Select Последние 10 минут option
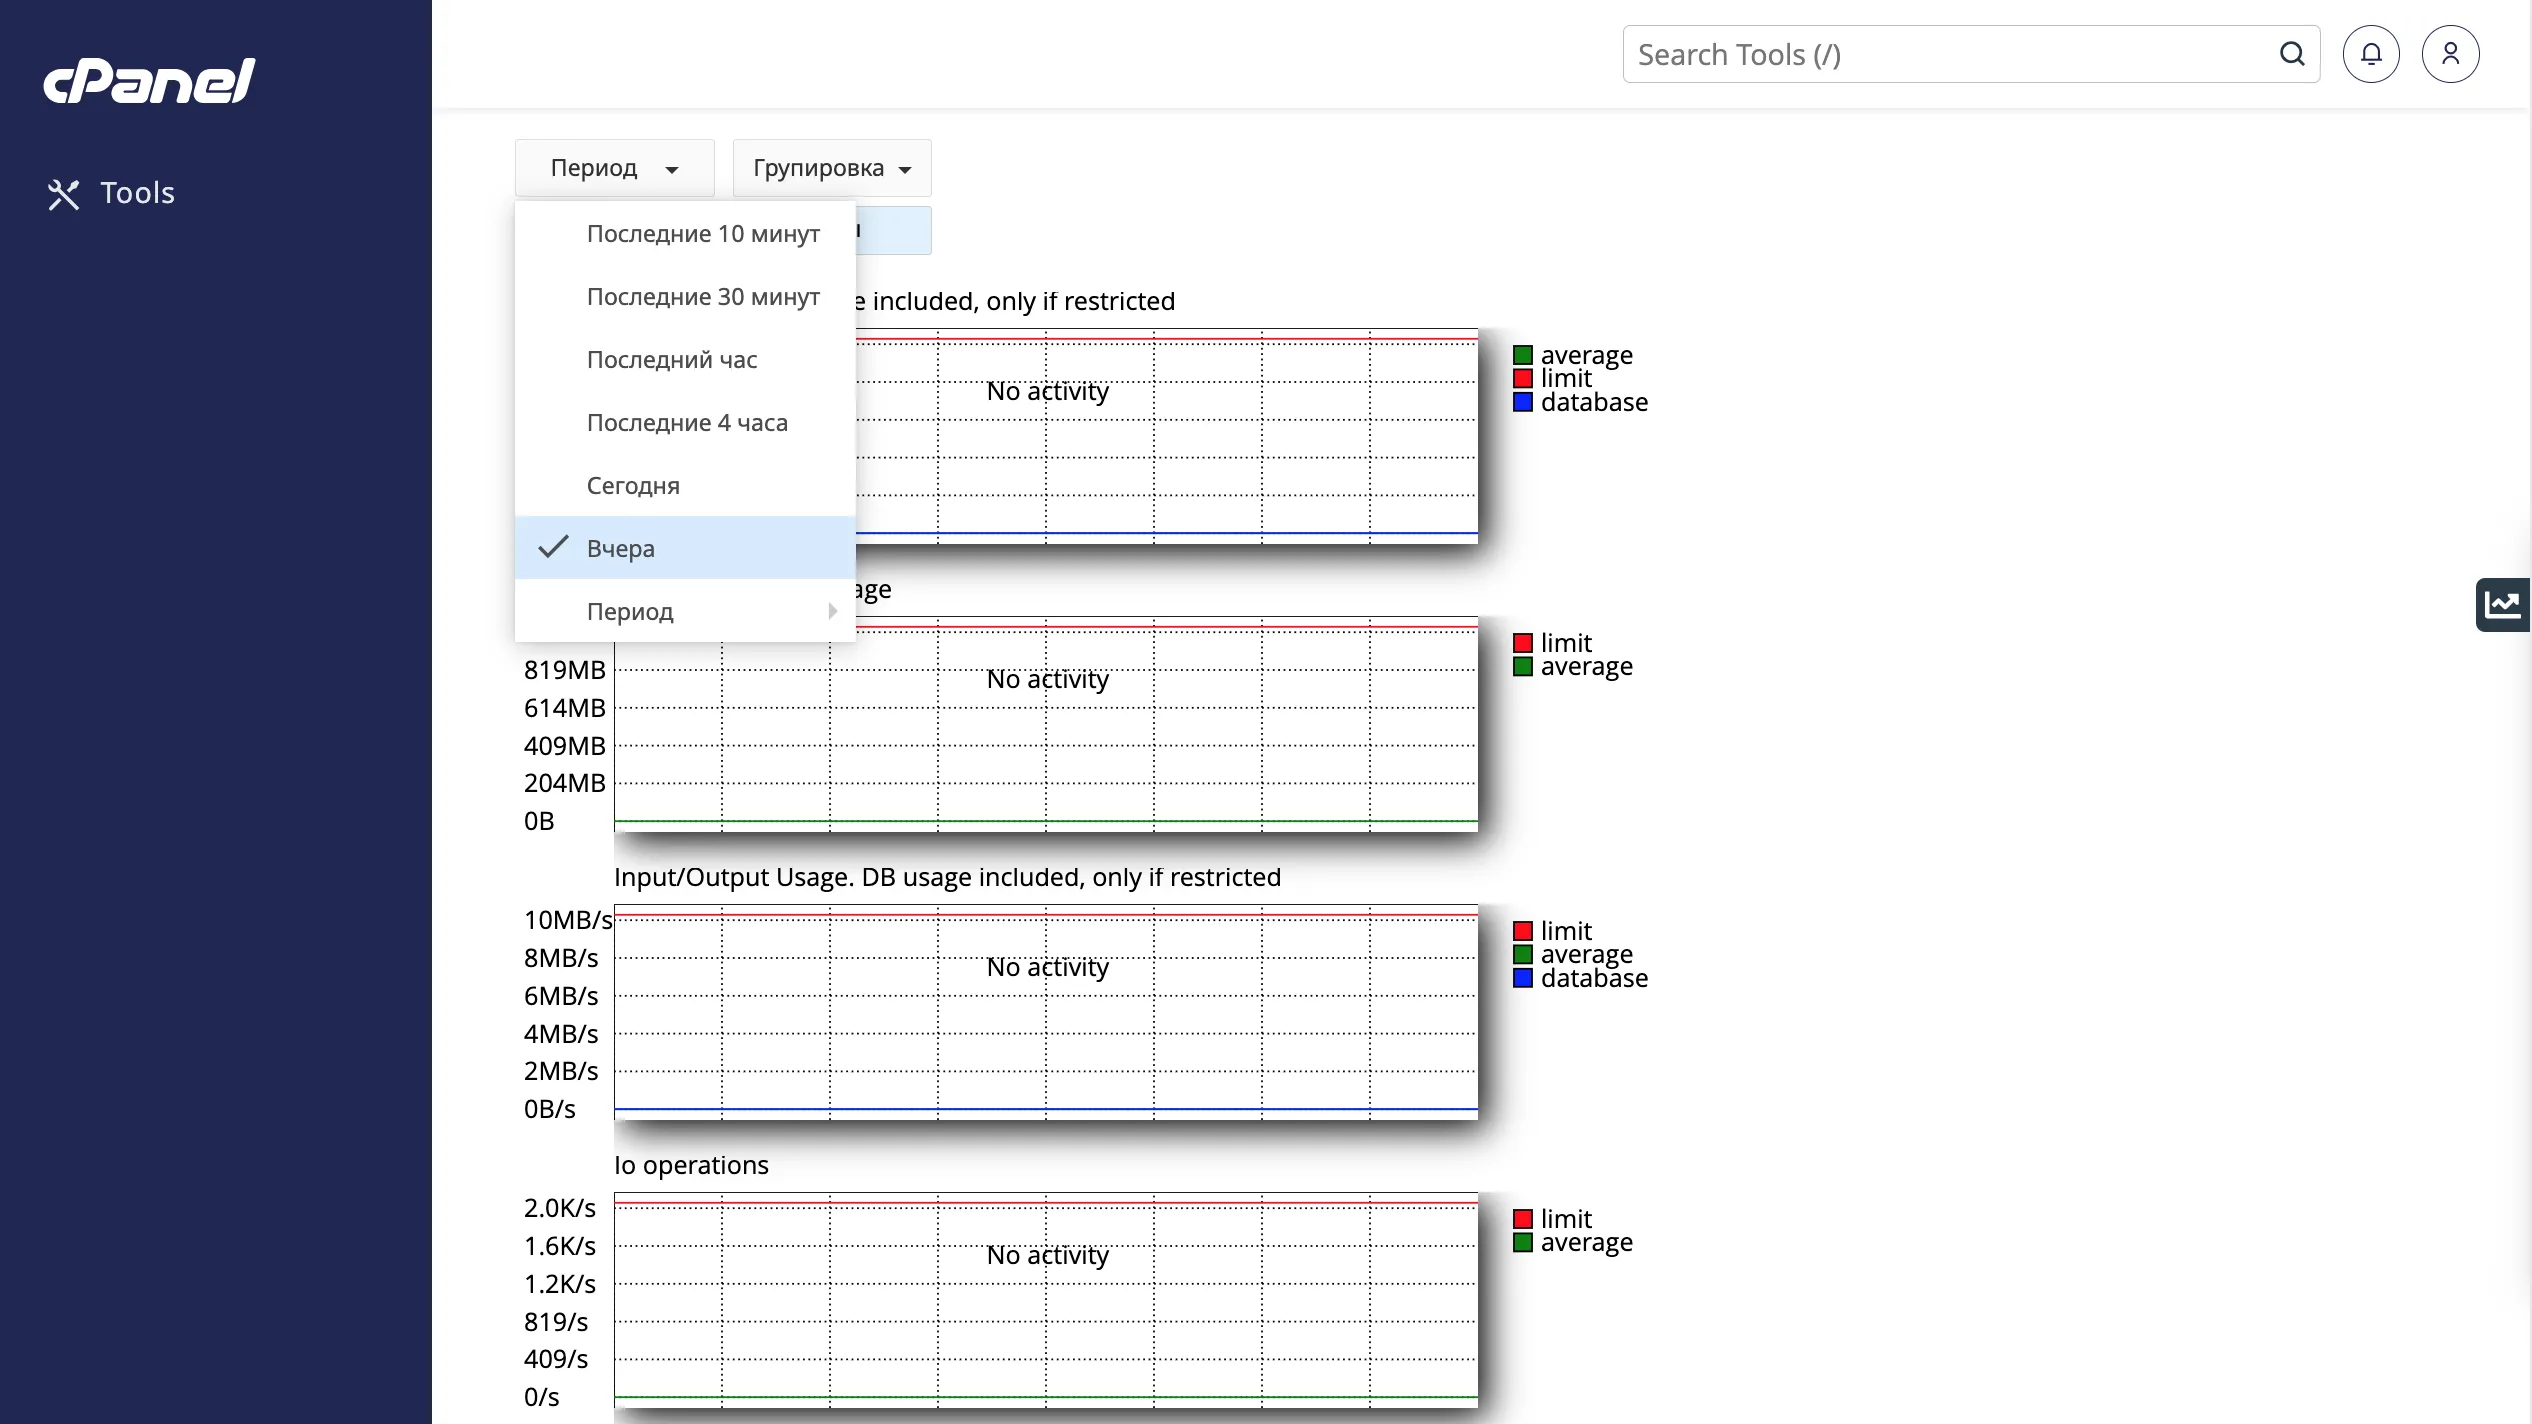This screenshot has height=1424, width=2532. pyautogui.click(x=702, y=234)
